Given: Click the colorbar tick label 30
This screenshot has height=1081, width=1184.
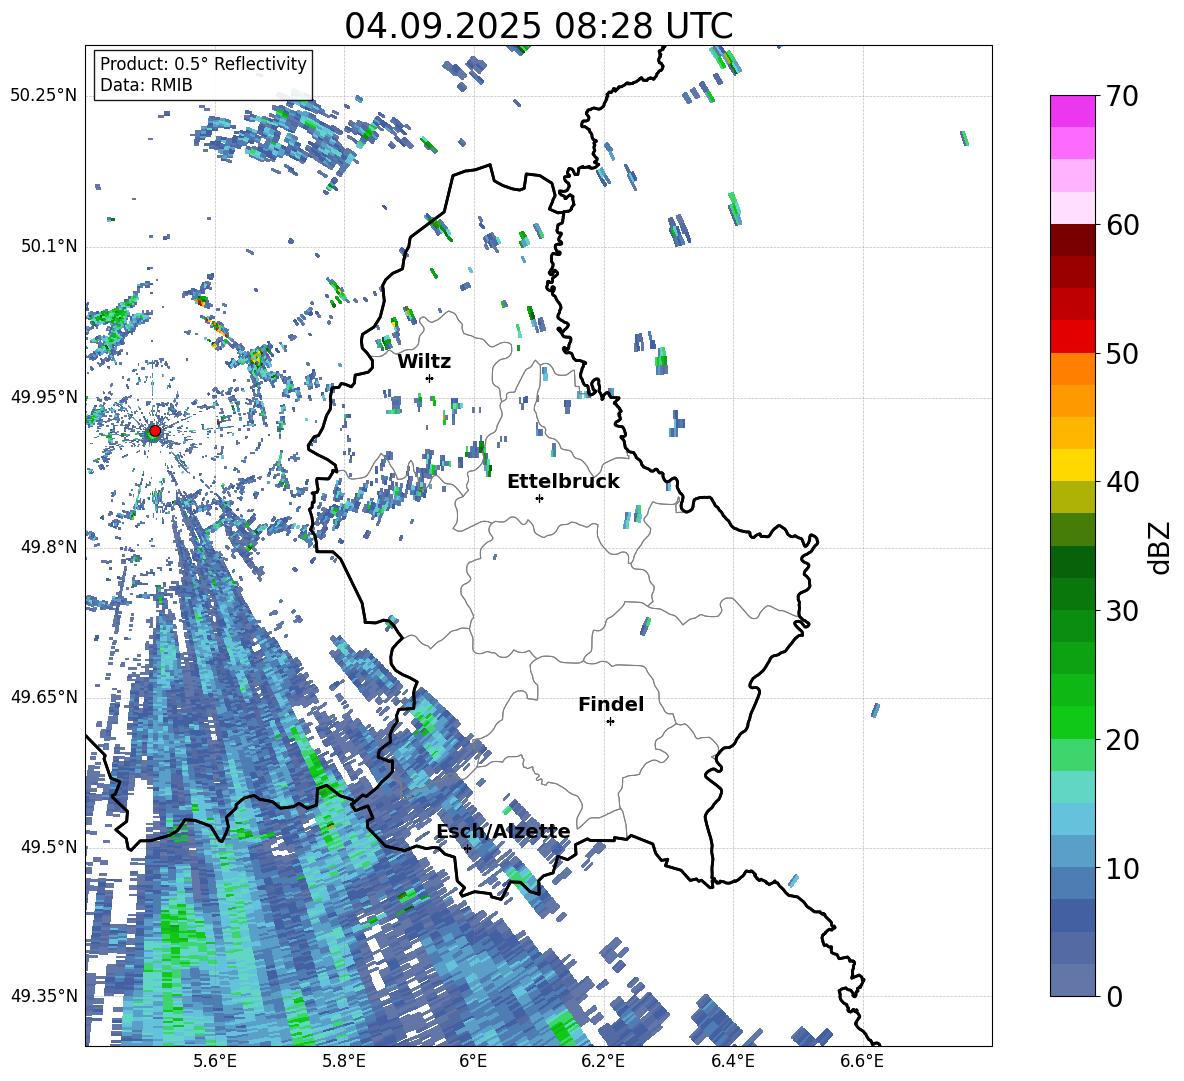Looking at the screenshot, I should click(x=1122, y=610).
